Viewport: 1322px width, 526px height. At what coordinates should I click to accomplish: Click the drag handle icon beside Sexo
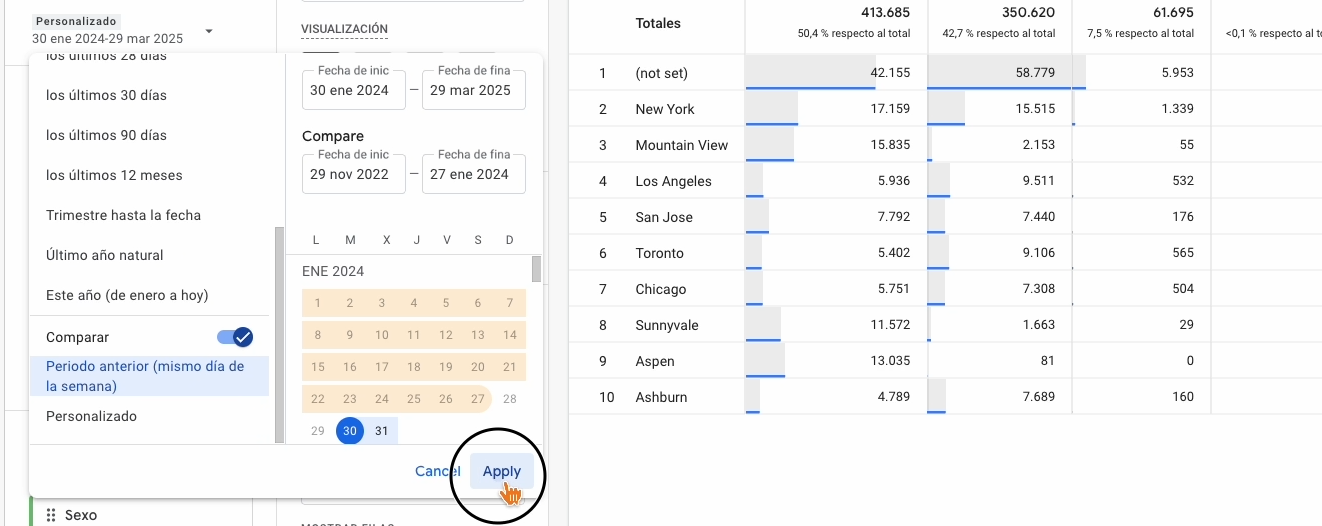[51, 515]
